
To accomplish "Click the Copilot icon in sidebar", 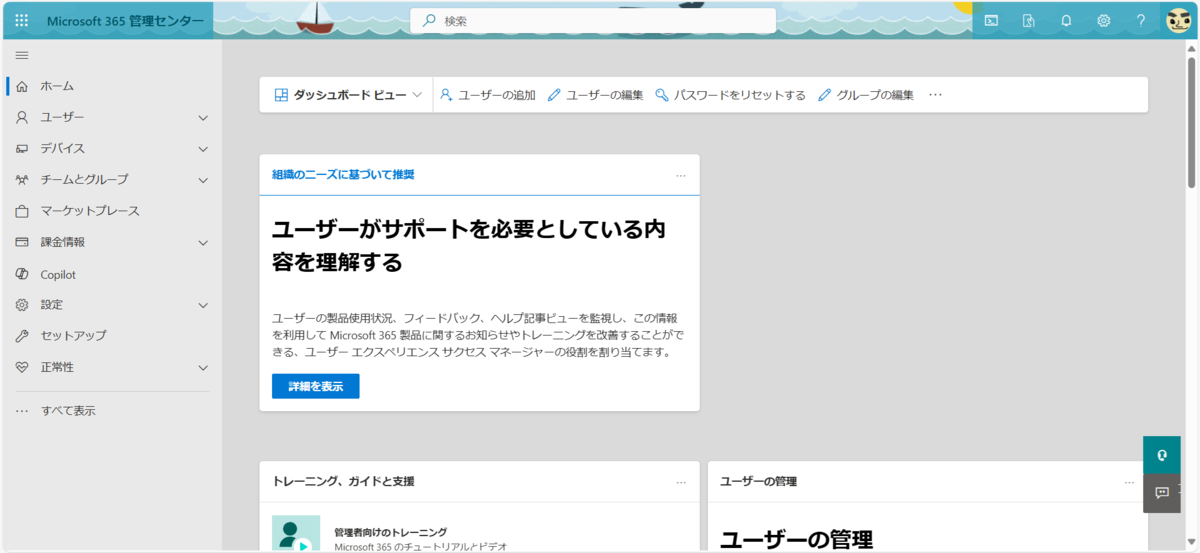I will (22, 274).
